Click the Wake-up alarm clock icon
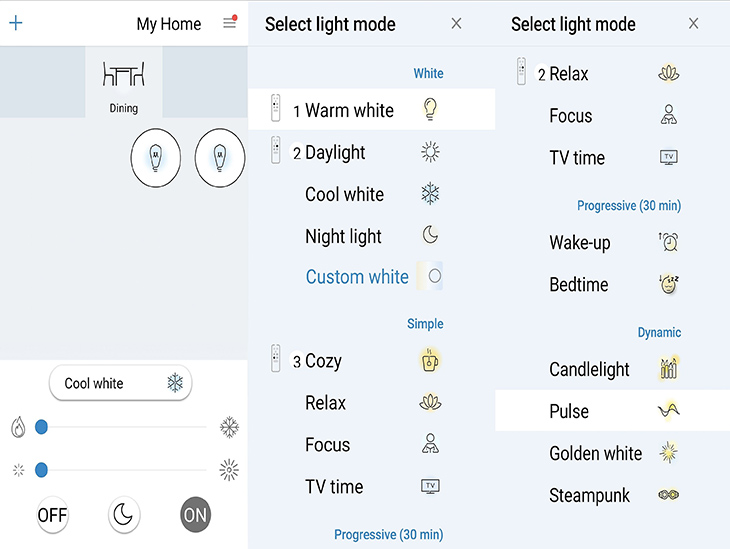 click(669, 242)
